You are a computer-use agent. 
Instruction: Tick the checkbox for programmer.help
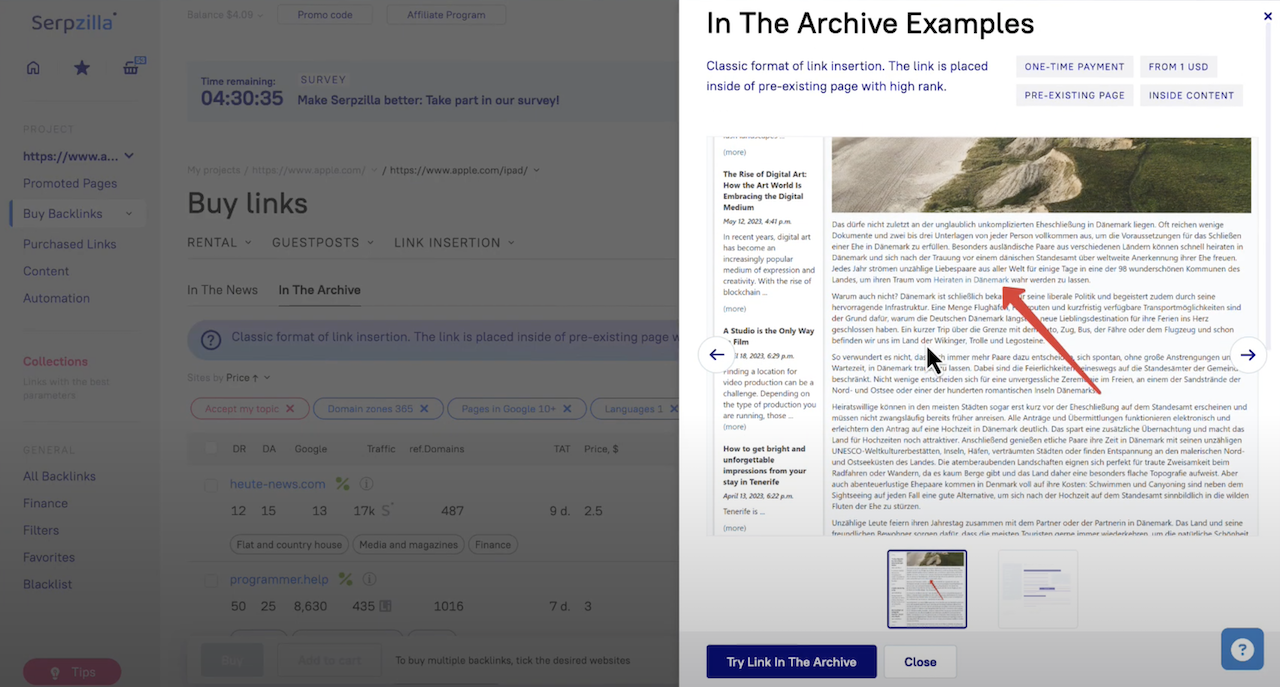click(x=210, y=580)
